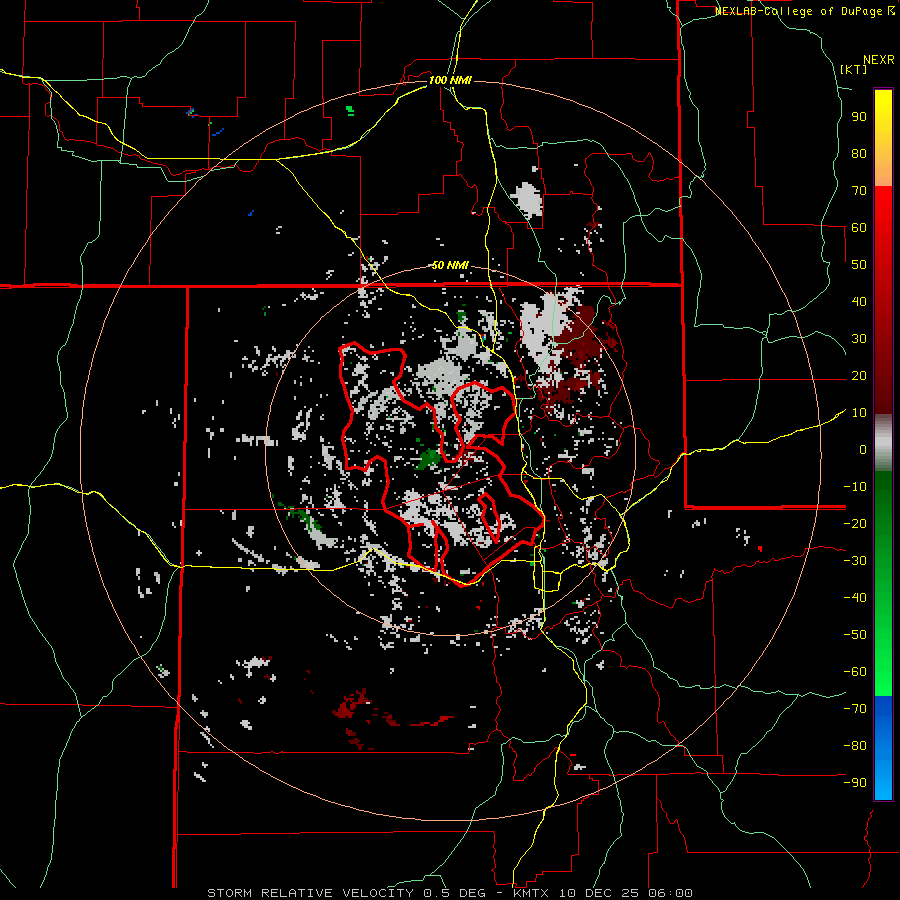
Task: Click the positive 70 value on the velocity scale
Action: (859, 191)
